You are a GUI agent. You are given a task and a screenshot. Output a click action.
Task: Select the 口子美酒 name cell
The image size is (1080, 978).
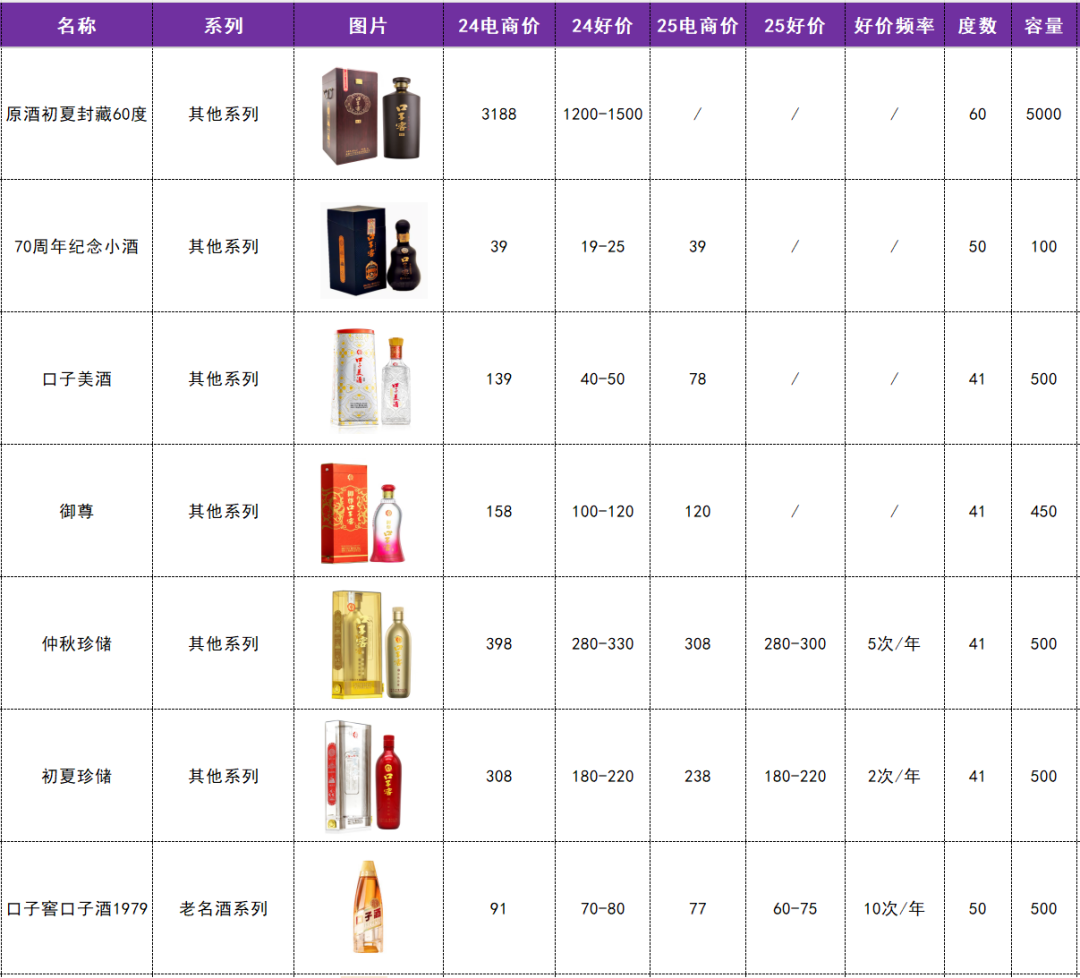coord(76,379)
